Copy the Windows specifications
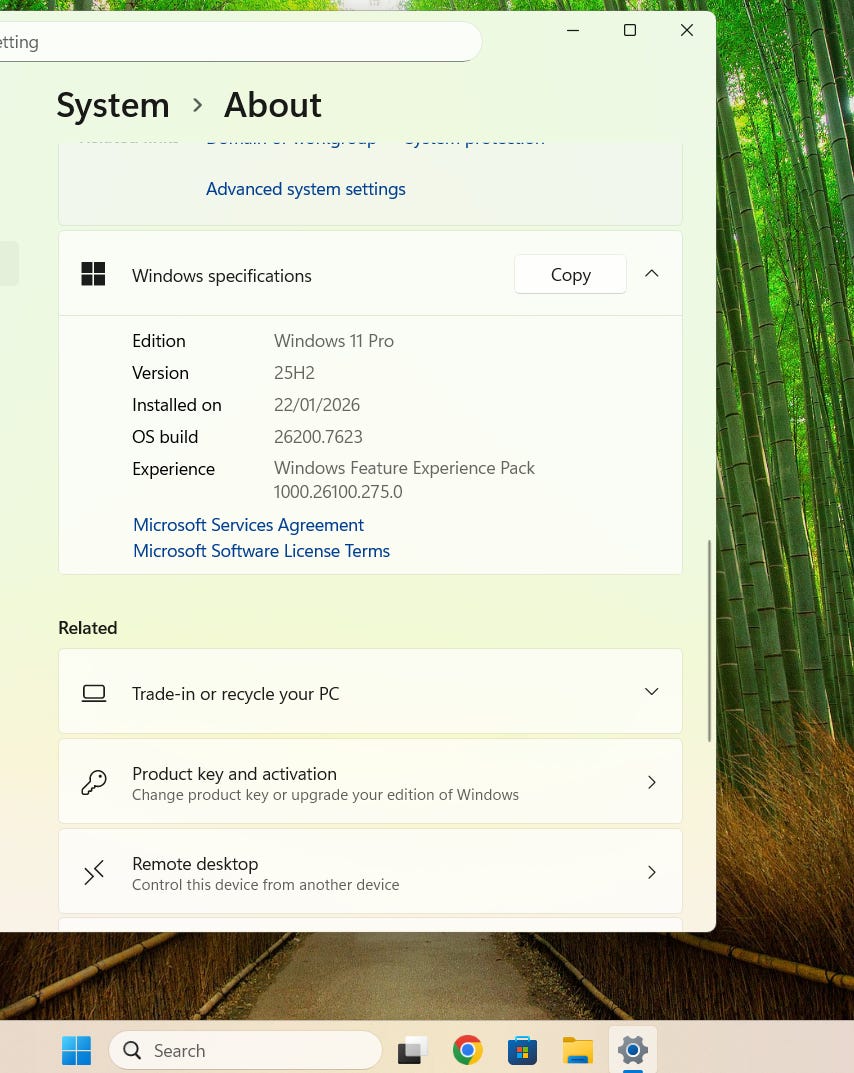Image resolution: width=854 pixels, height=1073 pixels. click(x=570, y=275)
